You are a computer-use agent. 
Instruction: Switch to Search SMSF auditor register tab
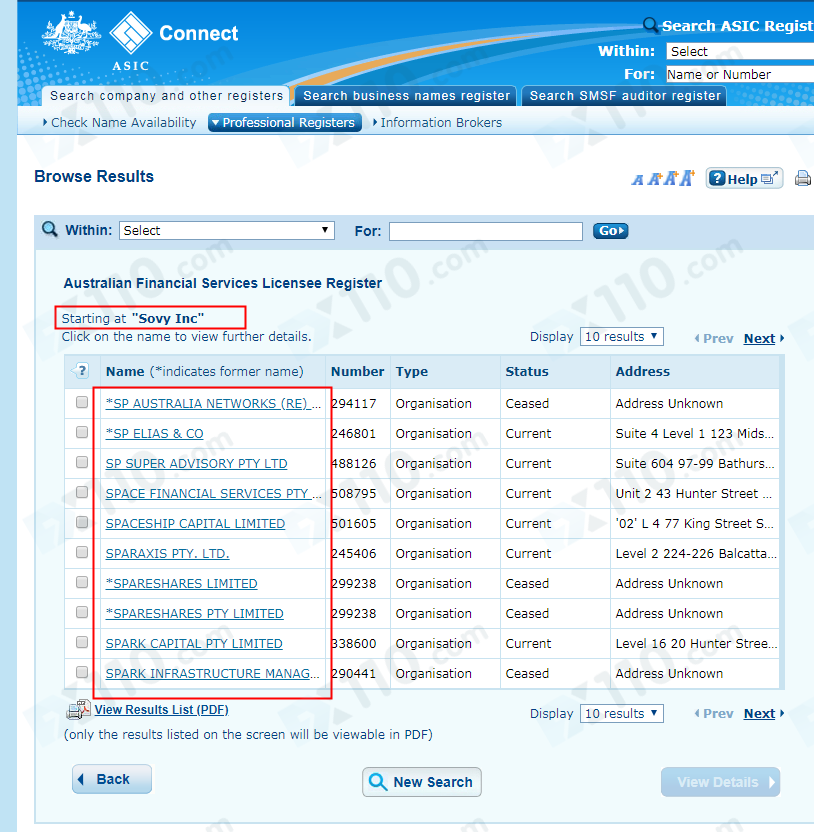[x=625, y=96]
